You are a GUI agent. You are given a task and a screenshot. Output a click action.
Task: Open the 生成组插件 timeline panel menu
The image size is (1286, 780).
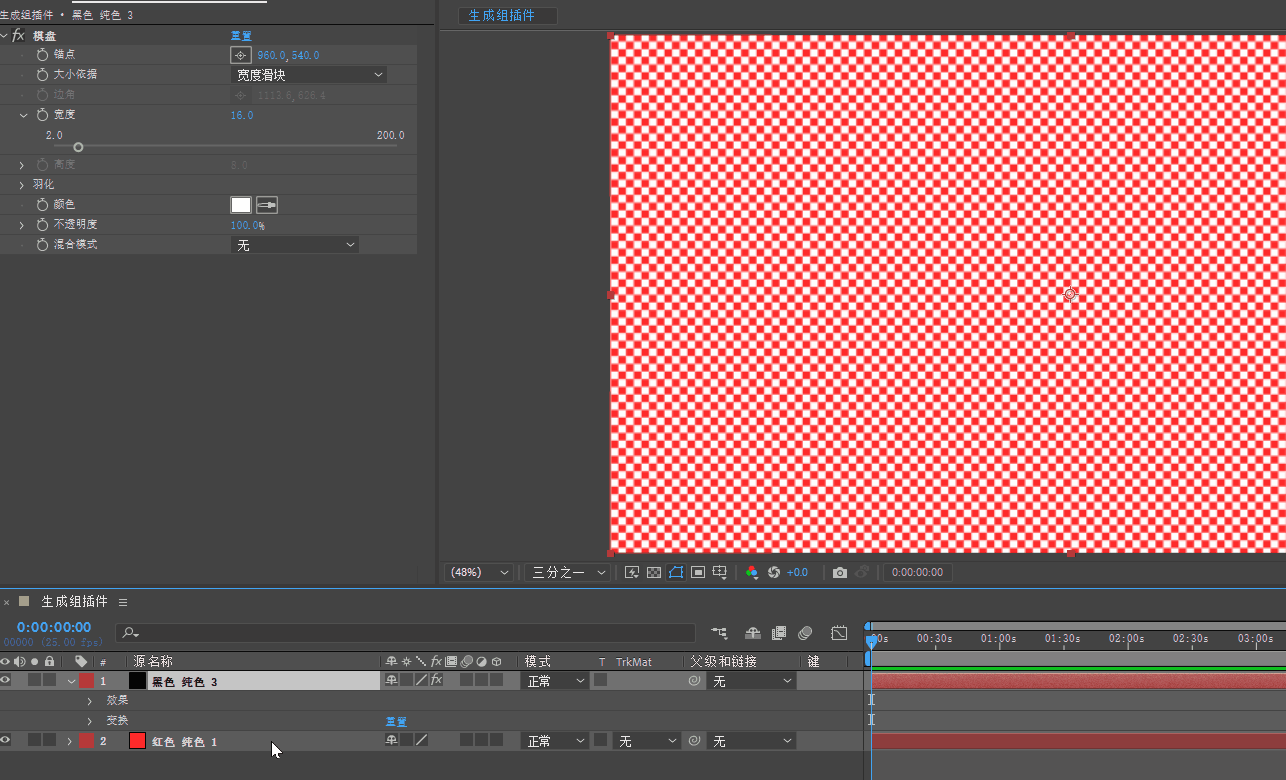pyautogui.click(x=123, y=602)
